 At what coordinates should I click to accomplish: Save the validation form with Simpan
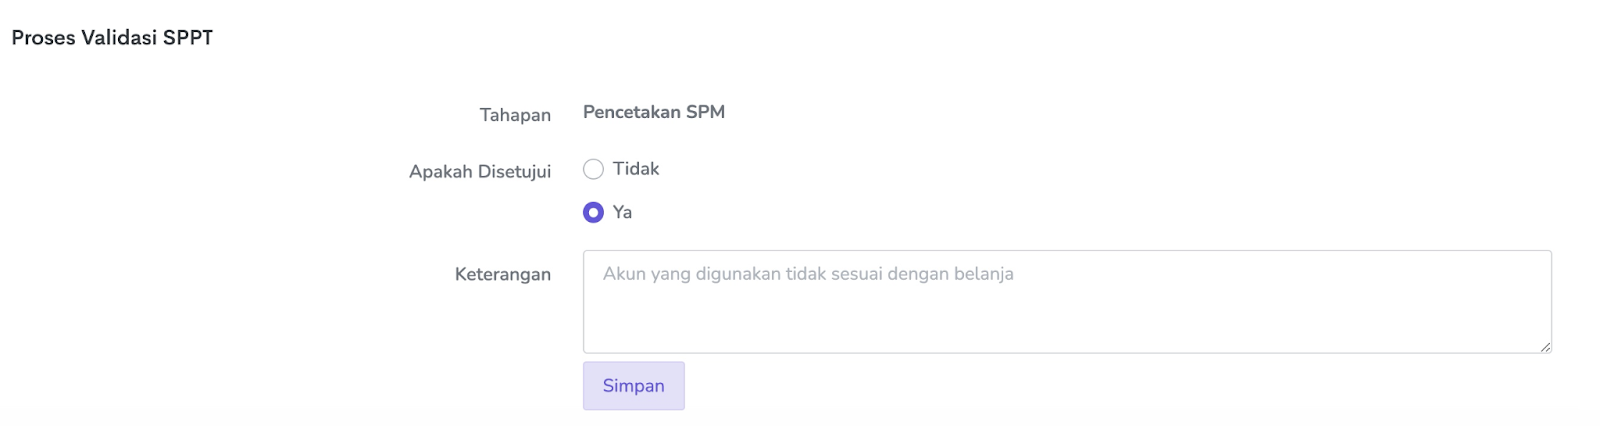click(633, 386)
